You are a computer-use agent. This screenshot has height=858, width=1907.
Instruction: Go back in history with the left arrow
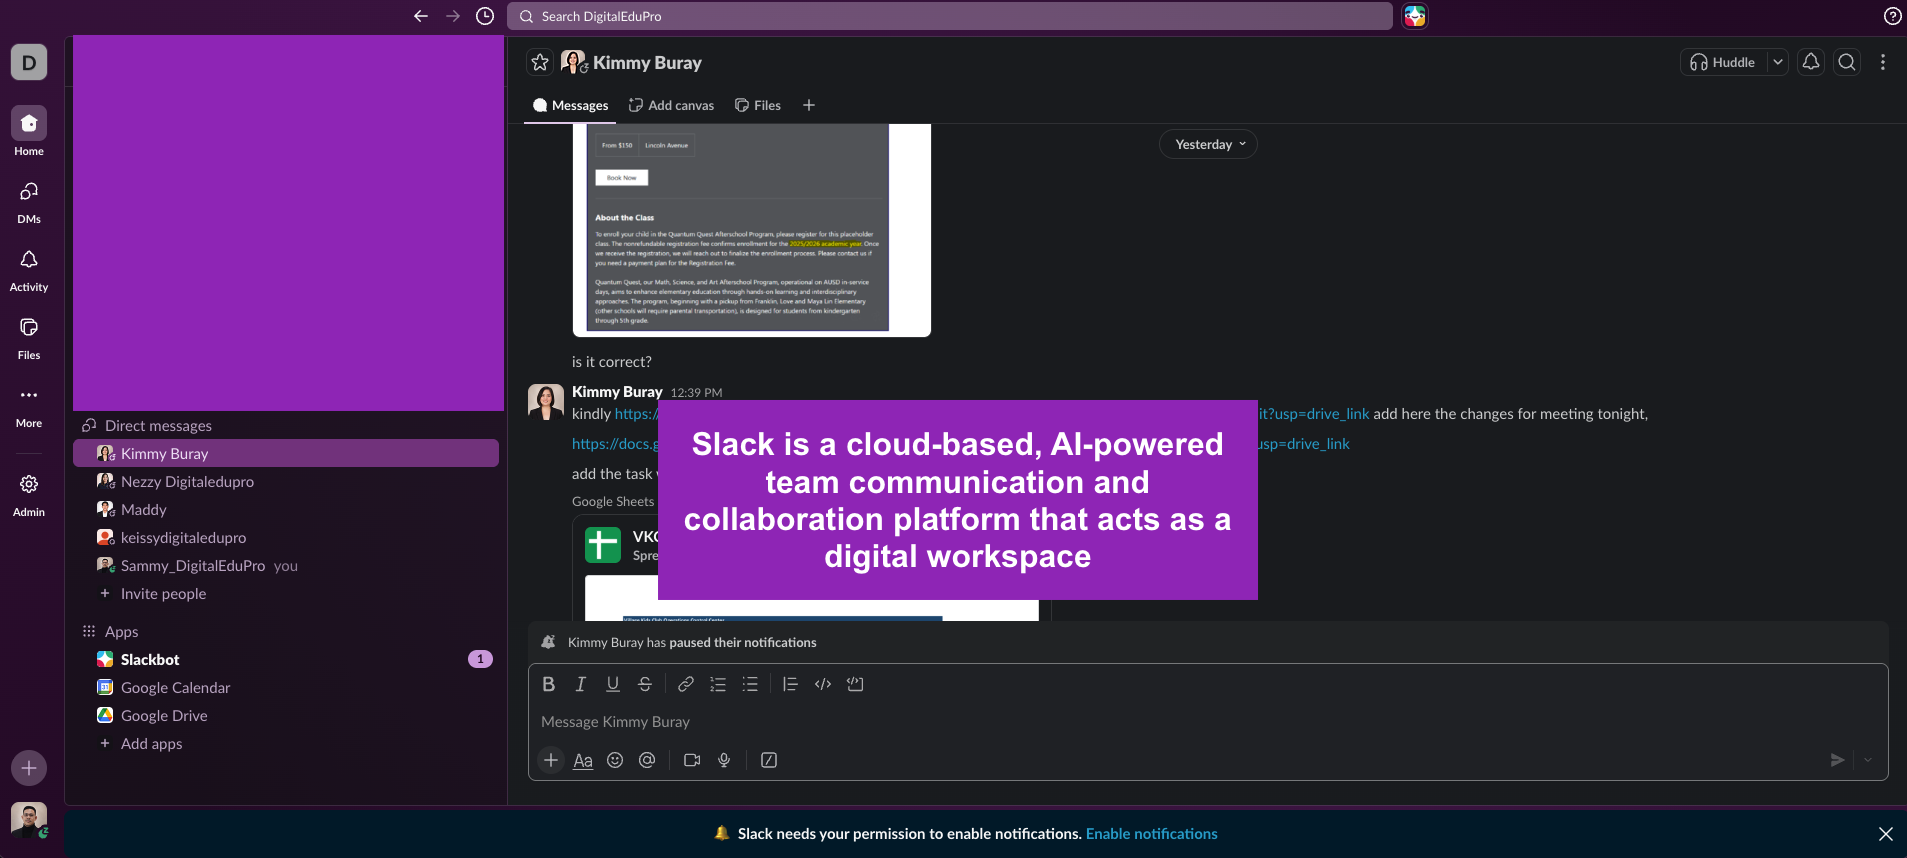pyautogui.click(x=421, y=16)
